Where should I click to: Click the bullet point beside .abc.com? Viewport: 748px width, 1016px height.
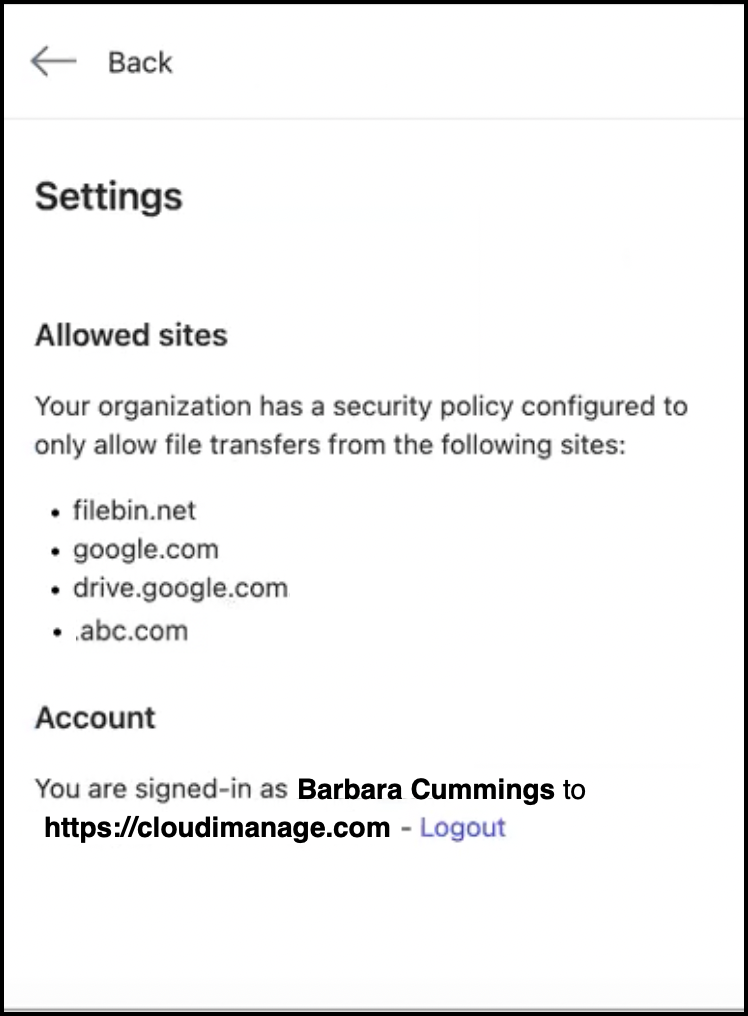55,633
